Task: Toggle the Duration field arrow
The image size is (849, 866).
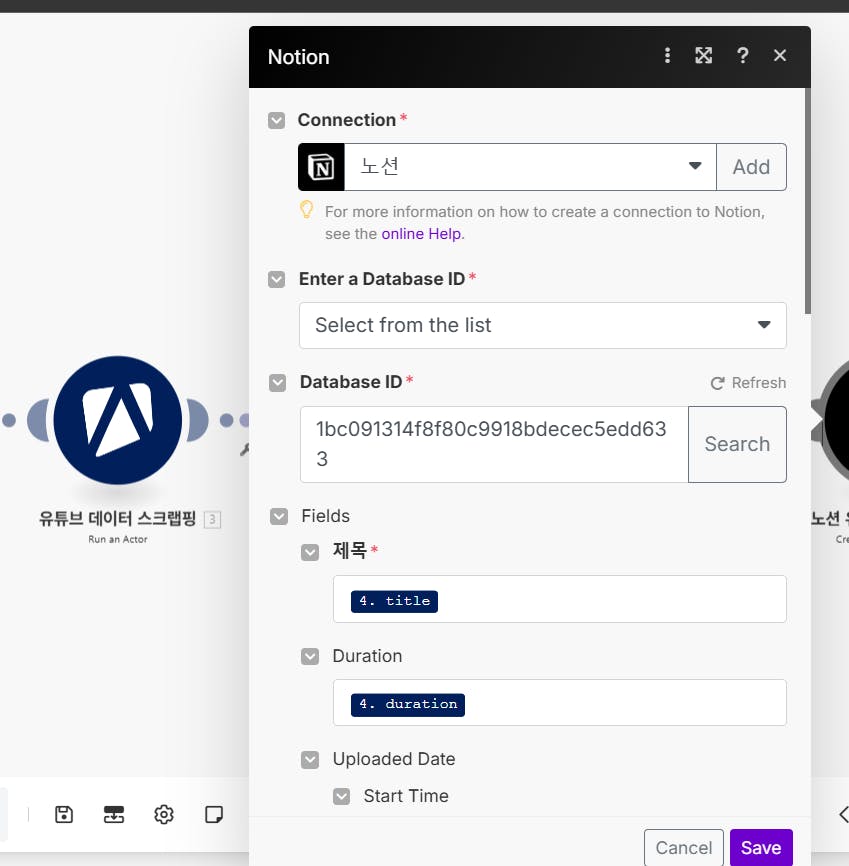Action: pos(310,656)
